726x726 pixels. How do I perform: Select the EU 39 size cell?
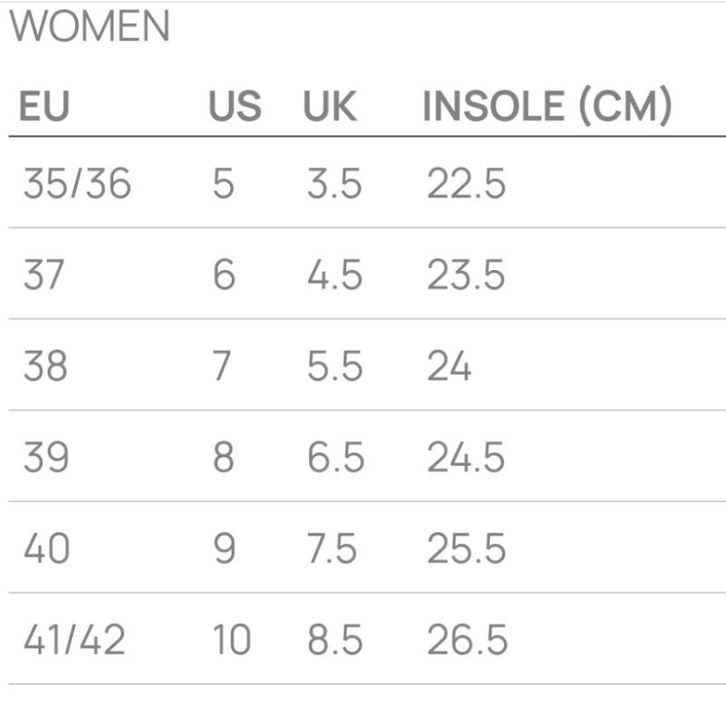click(46, 458)
